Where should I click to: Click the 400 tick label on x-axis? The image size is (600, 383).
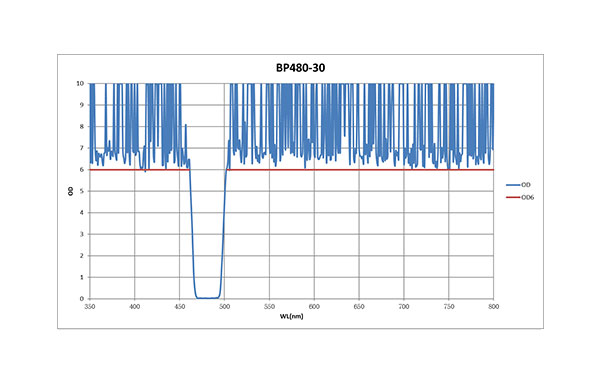coord(135,306)
